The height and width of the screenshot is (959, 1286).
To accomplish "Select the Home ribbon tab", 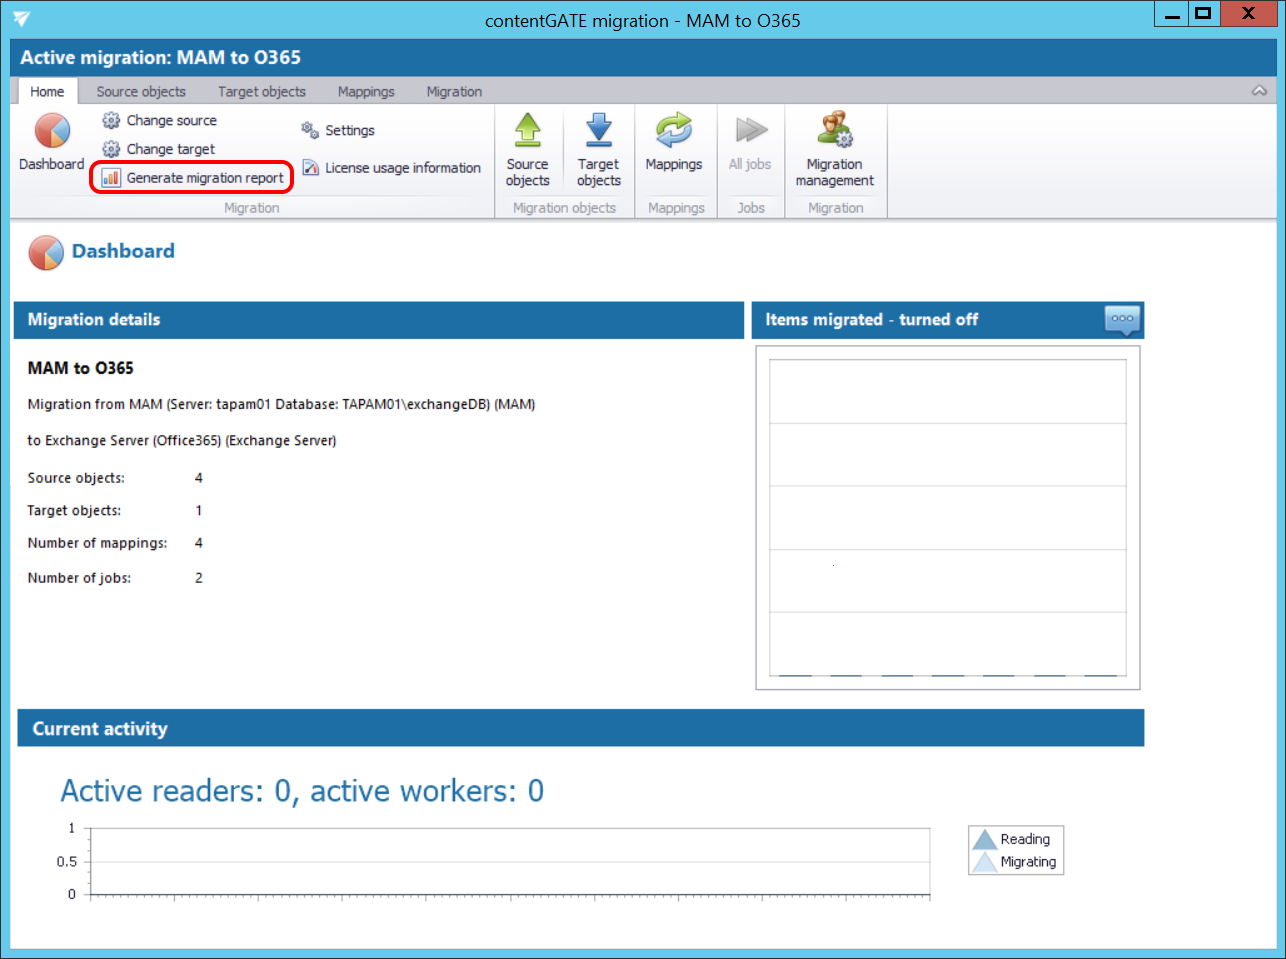I will 47,91.
